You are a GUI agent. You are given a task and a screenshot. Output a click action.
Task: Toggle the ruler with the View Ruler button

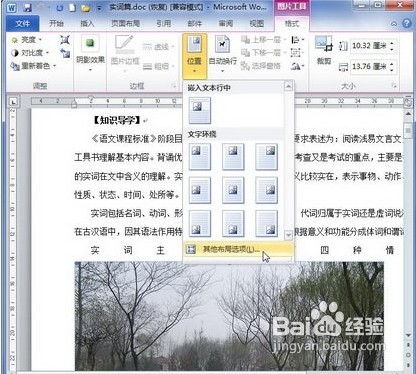click(x=408, y=103)
